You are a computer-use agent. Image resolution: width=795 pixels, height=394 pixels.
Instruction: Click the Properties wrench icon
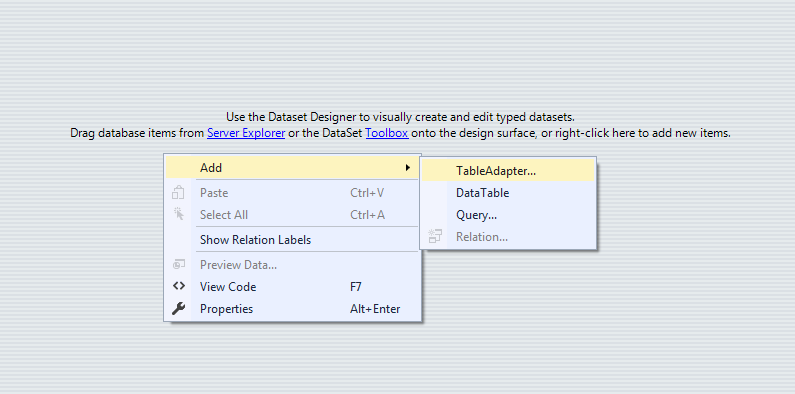click(178, 308)
